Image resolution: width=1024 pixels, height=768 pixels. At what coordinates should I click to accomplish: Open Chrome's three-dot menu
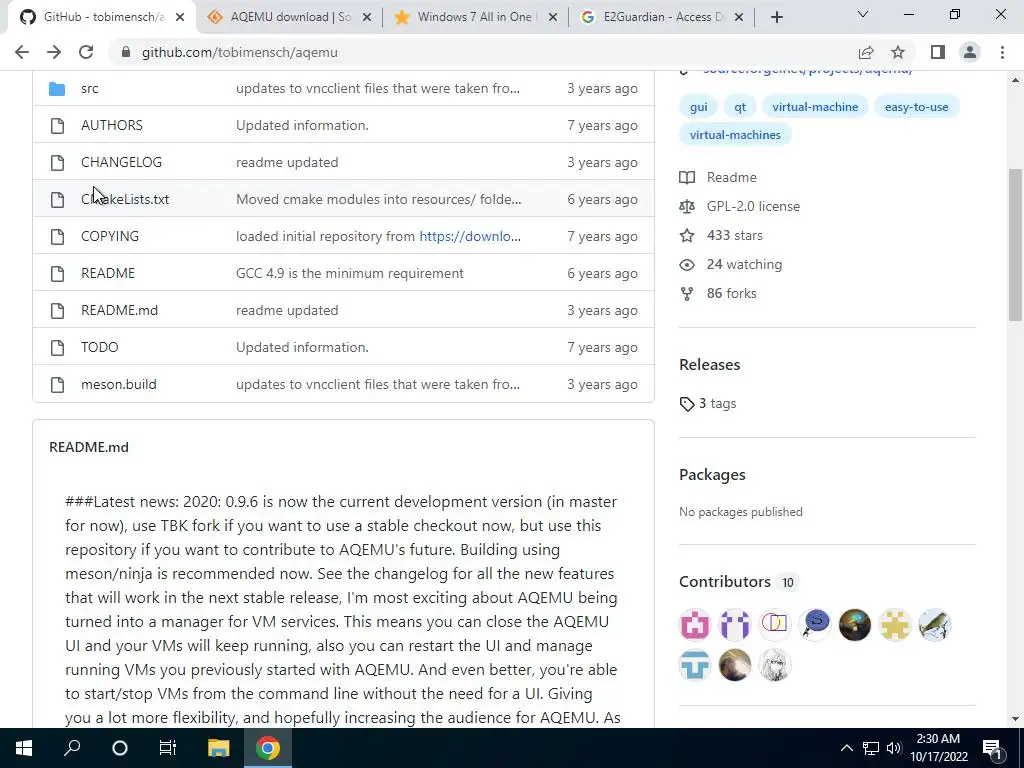tap(1002, 52)
